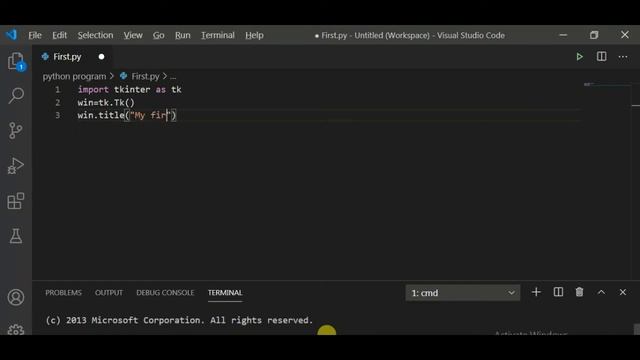Split the editor to the right
Image resolution: width=640 pixels, height=360 pixels.
click(x=601, y=56)
